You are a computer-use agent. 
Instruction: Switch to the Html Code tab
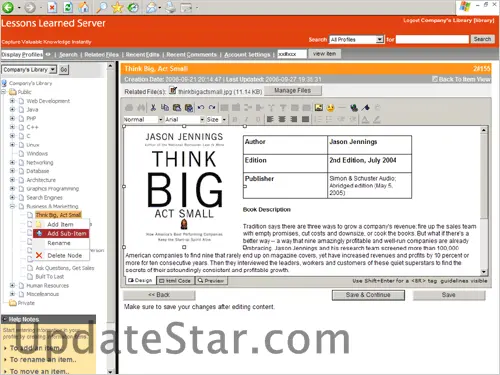(x=175, y=281)
